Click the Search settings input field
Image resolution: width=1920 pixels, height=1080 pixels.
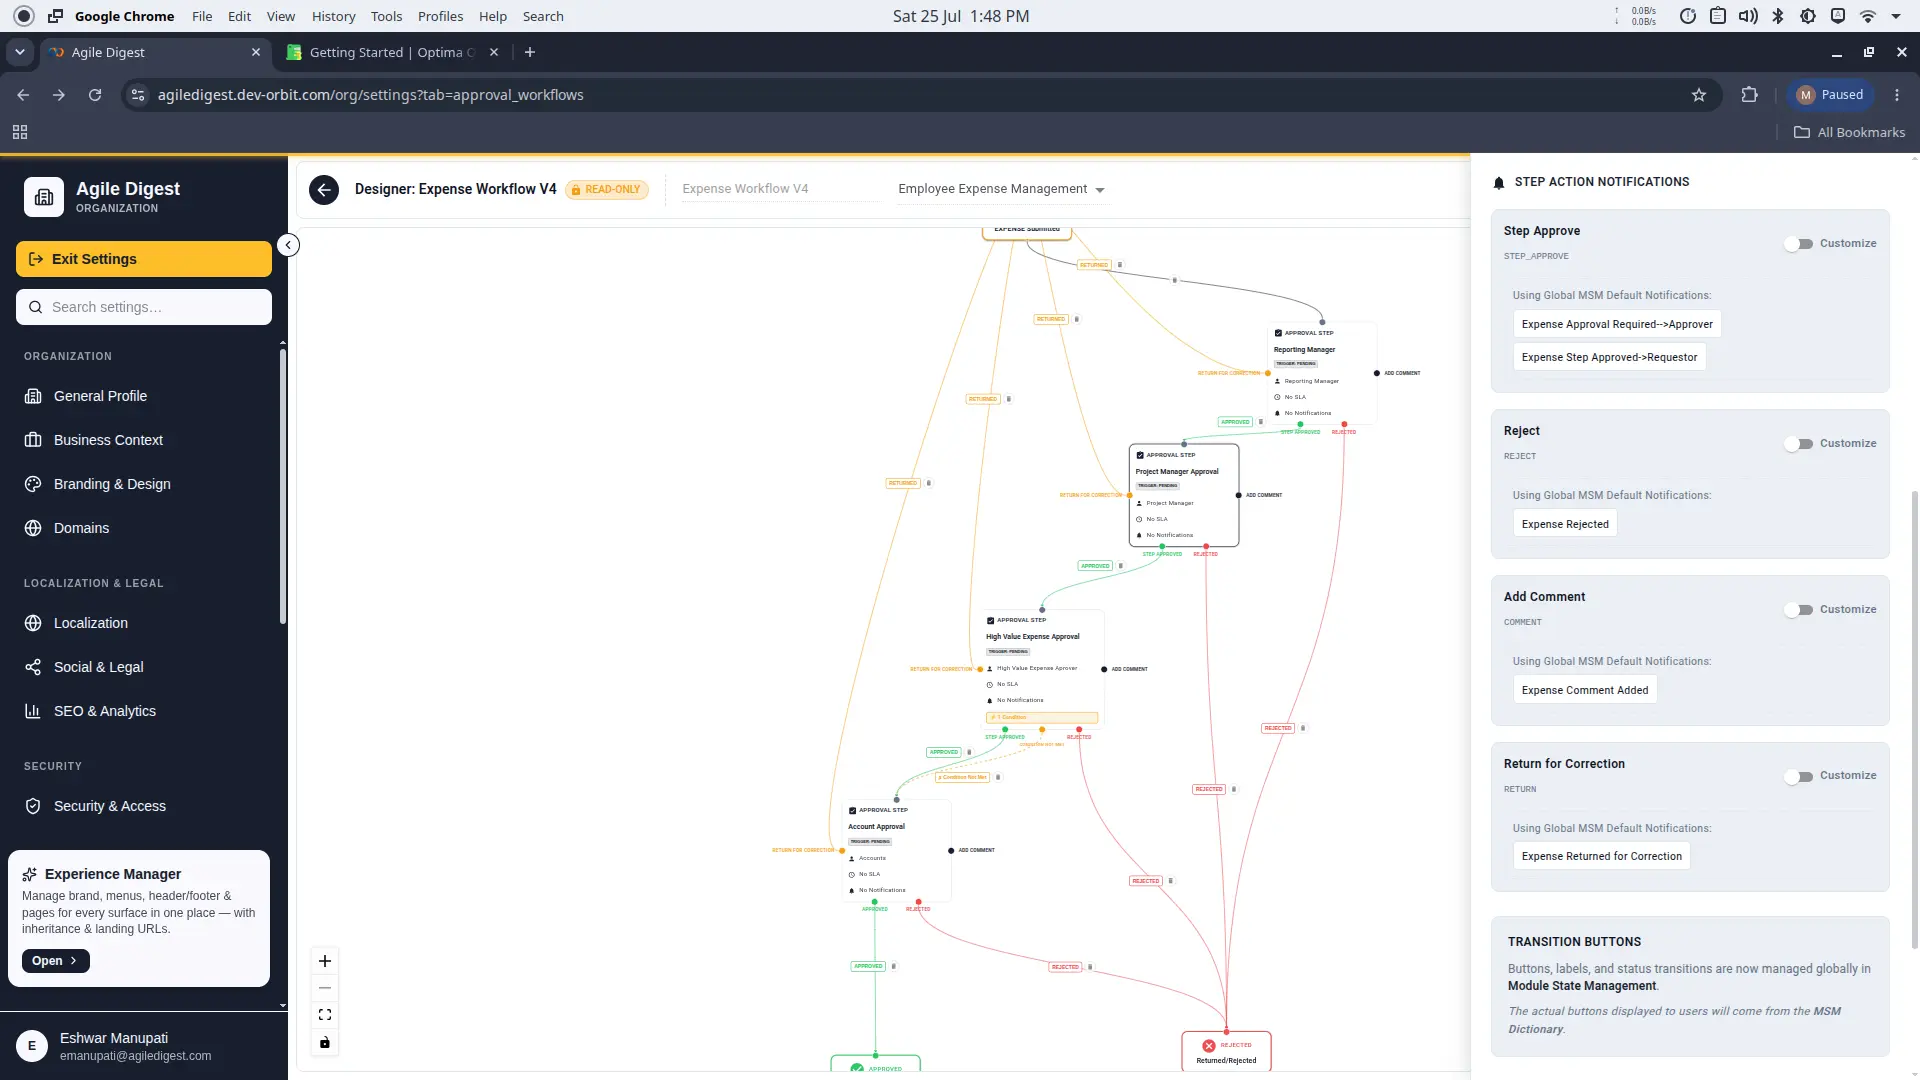(x=144, y=307)
